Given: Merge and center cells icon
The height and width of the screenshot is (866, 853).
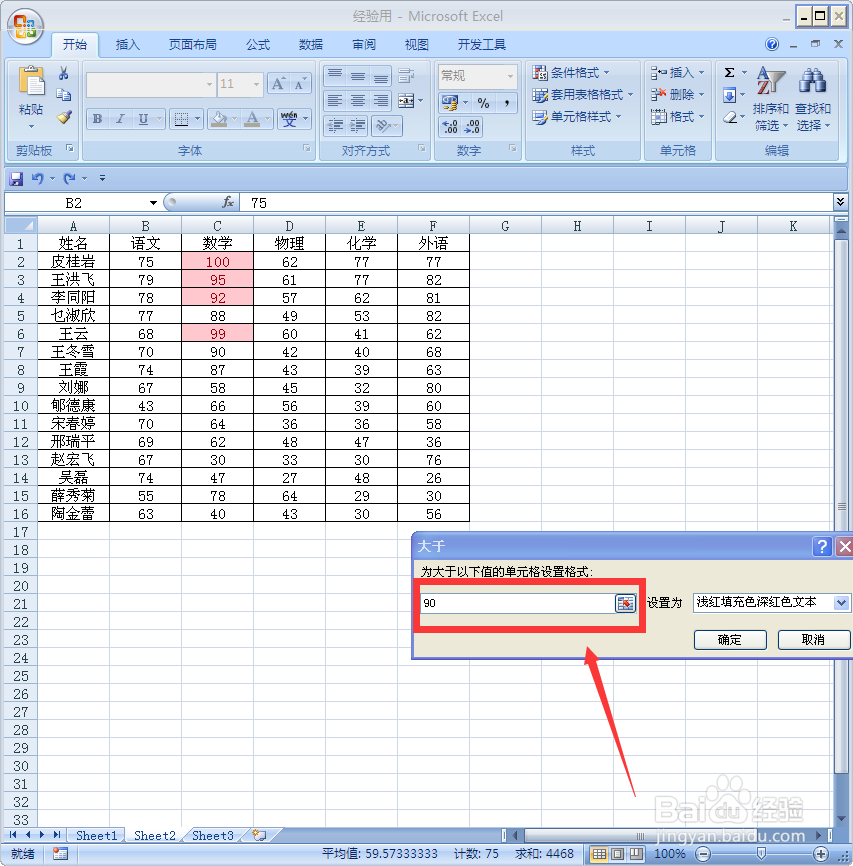Looking at the screenshot, I should pos(406,101).
